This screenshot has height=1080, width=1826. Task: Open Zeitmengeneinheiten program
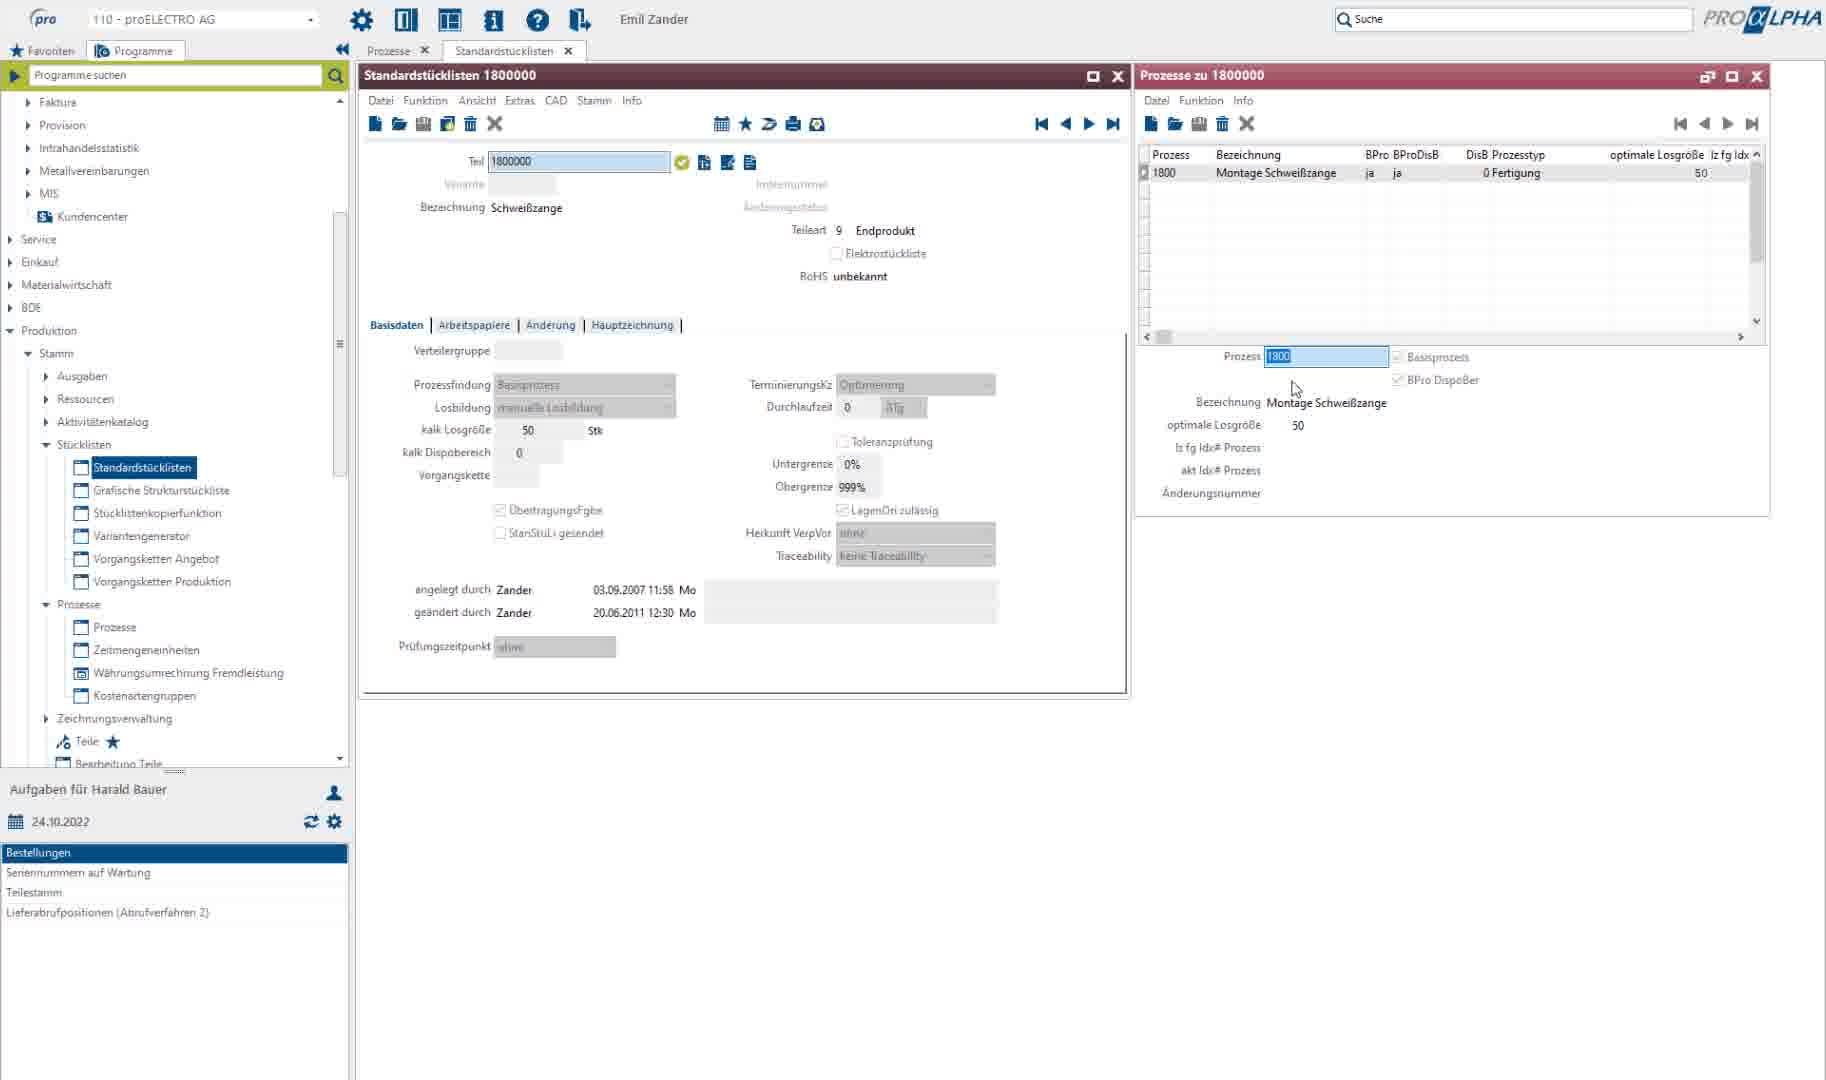point(146,650)
